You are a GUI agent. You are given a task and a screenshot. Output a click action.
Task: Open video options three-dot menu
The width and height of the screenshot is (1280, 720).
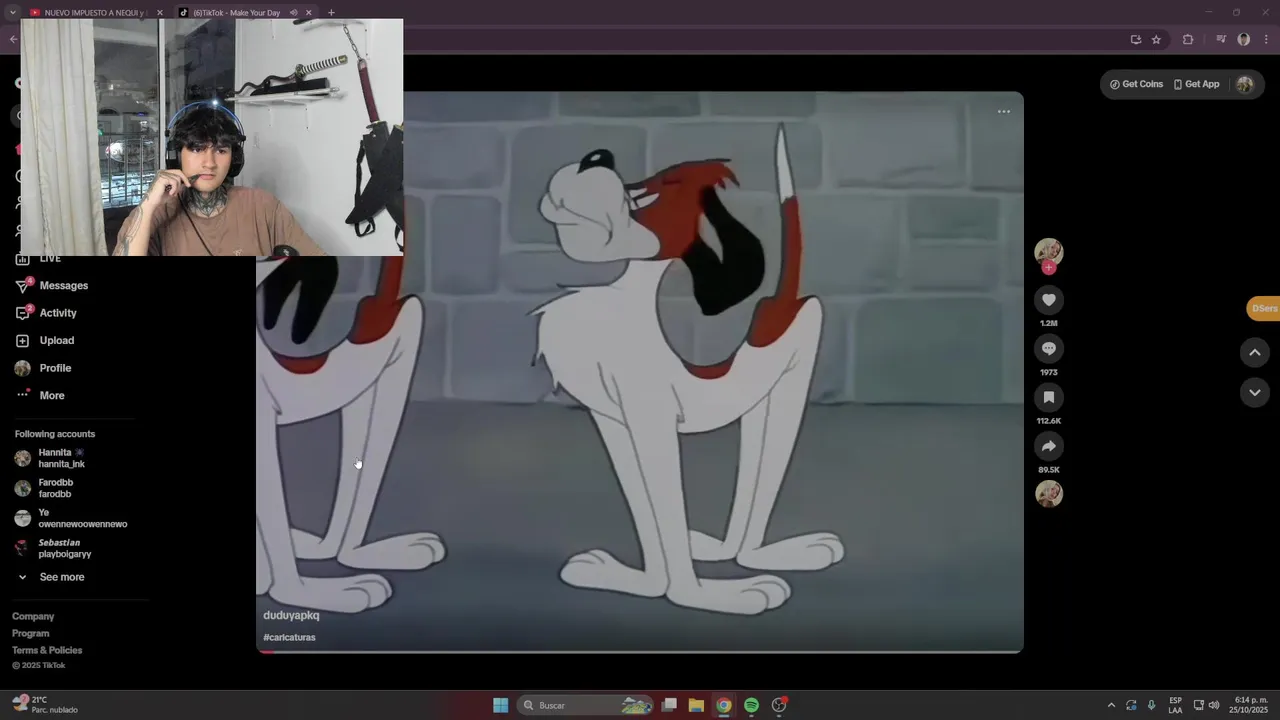point(1004,111)
